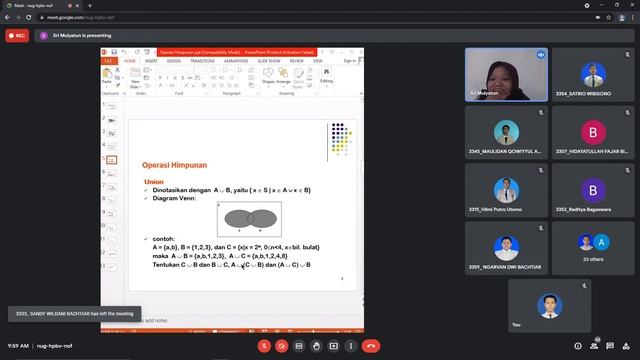Select the 3359_NGARVAN DWI BACHTIAR tile
640x360 pixels.
click(x=506, y=248)
